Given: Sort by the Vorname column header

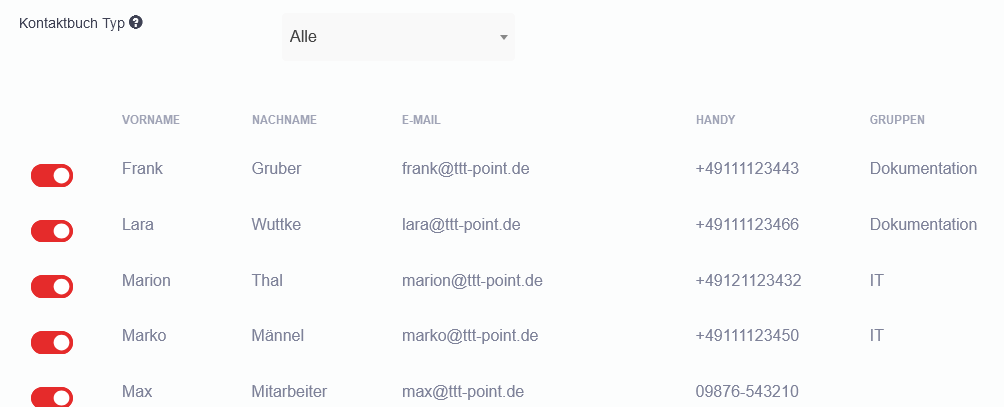Looking at the screenshot, I should coord(150,120).
